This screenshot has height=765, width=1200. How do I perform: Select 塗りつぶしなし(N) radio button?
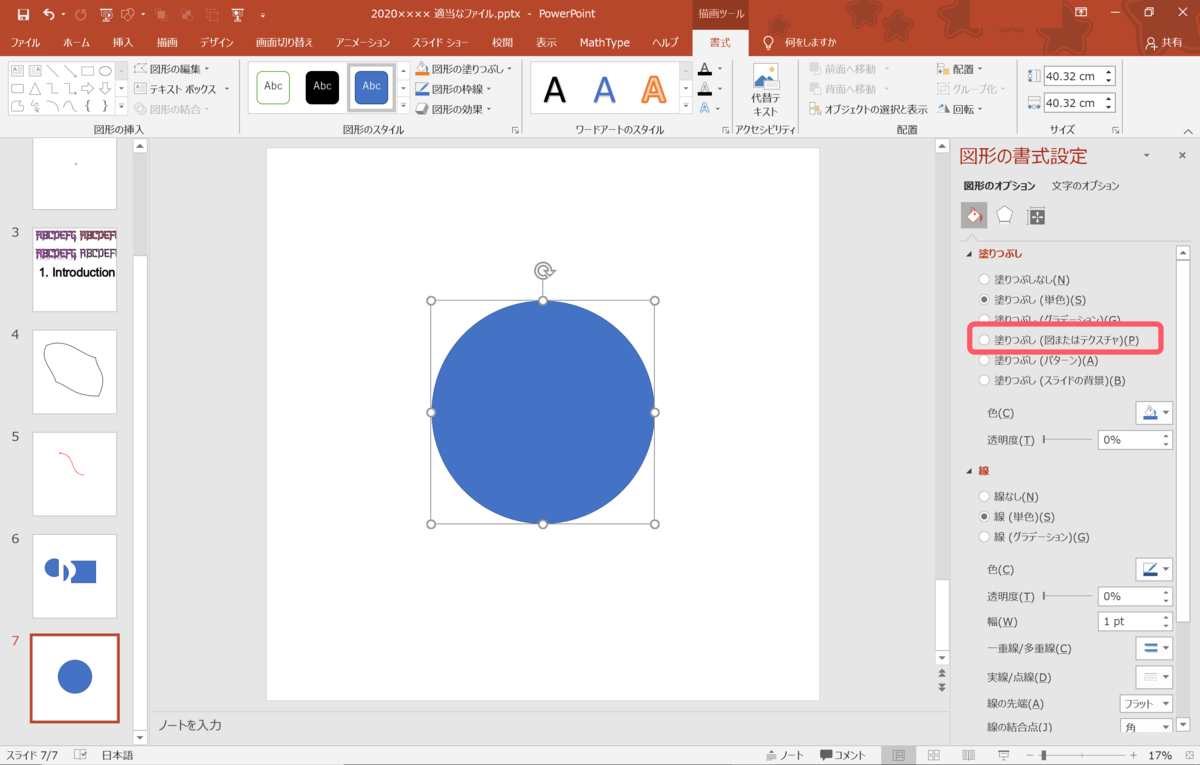pos(984,280)
